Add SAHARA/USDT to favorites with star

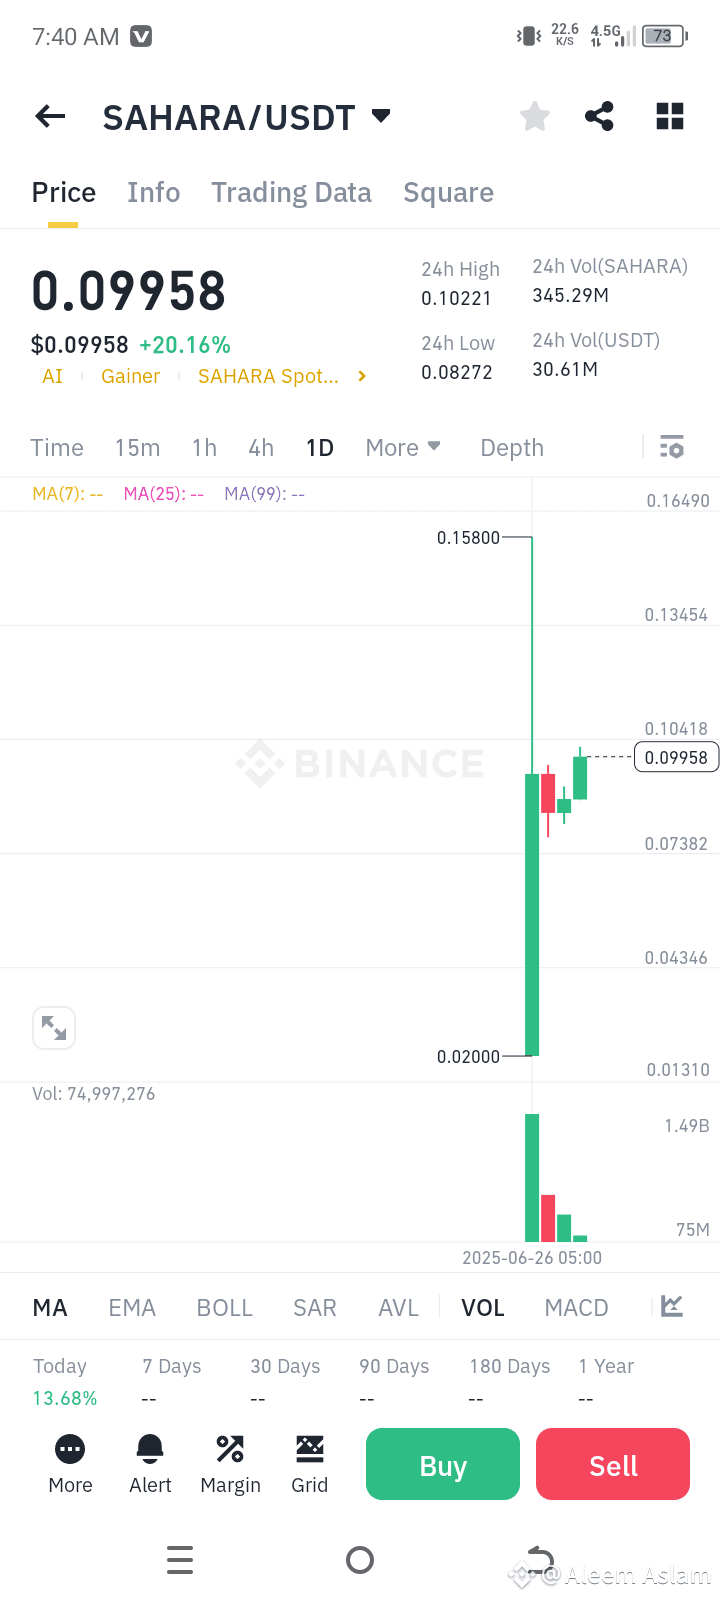pos(535,117)
